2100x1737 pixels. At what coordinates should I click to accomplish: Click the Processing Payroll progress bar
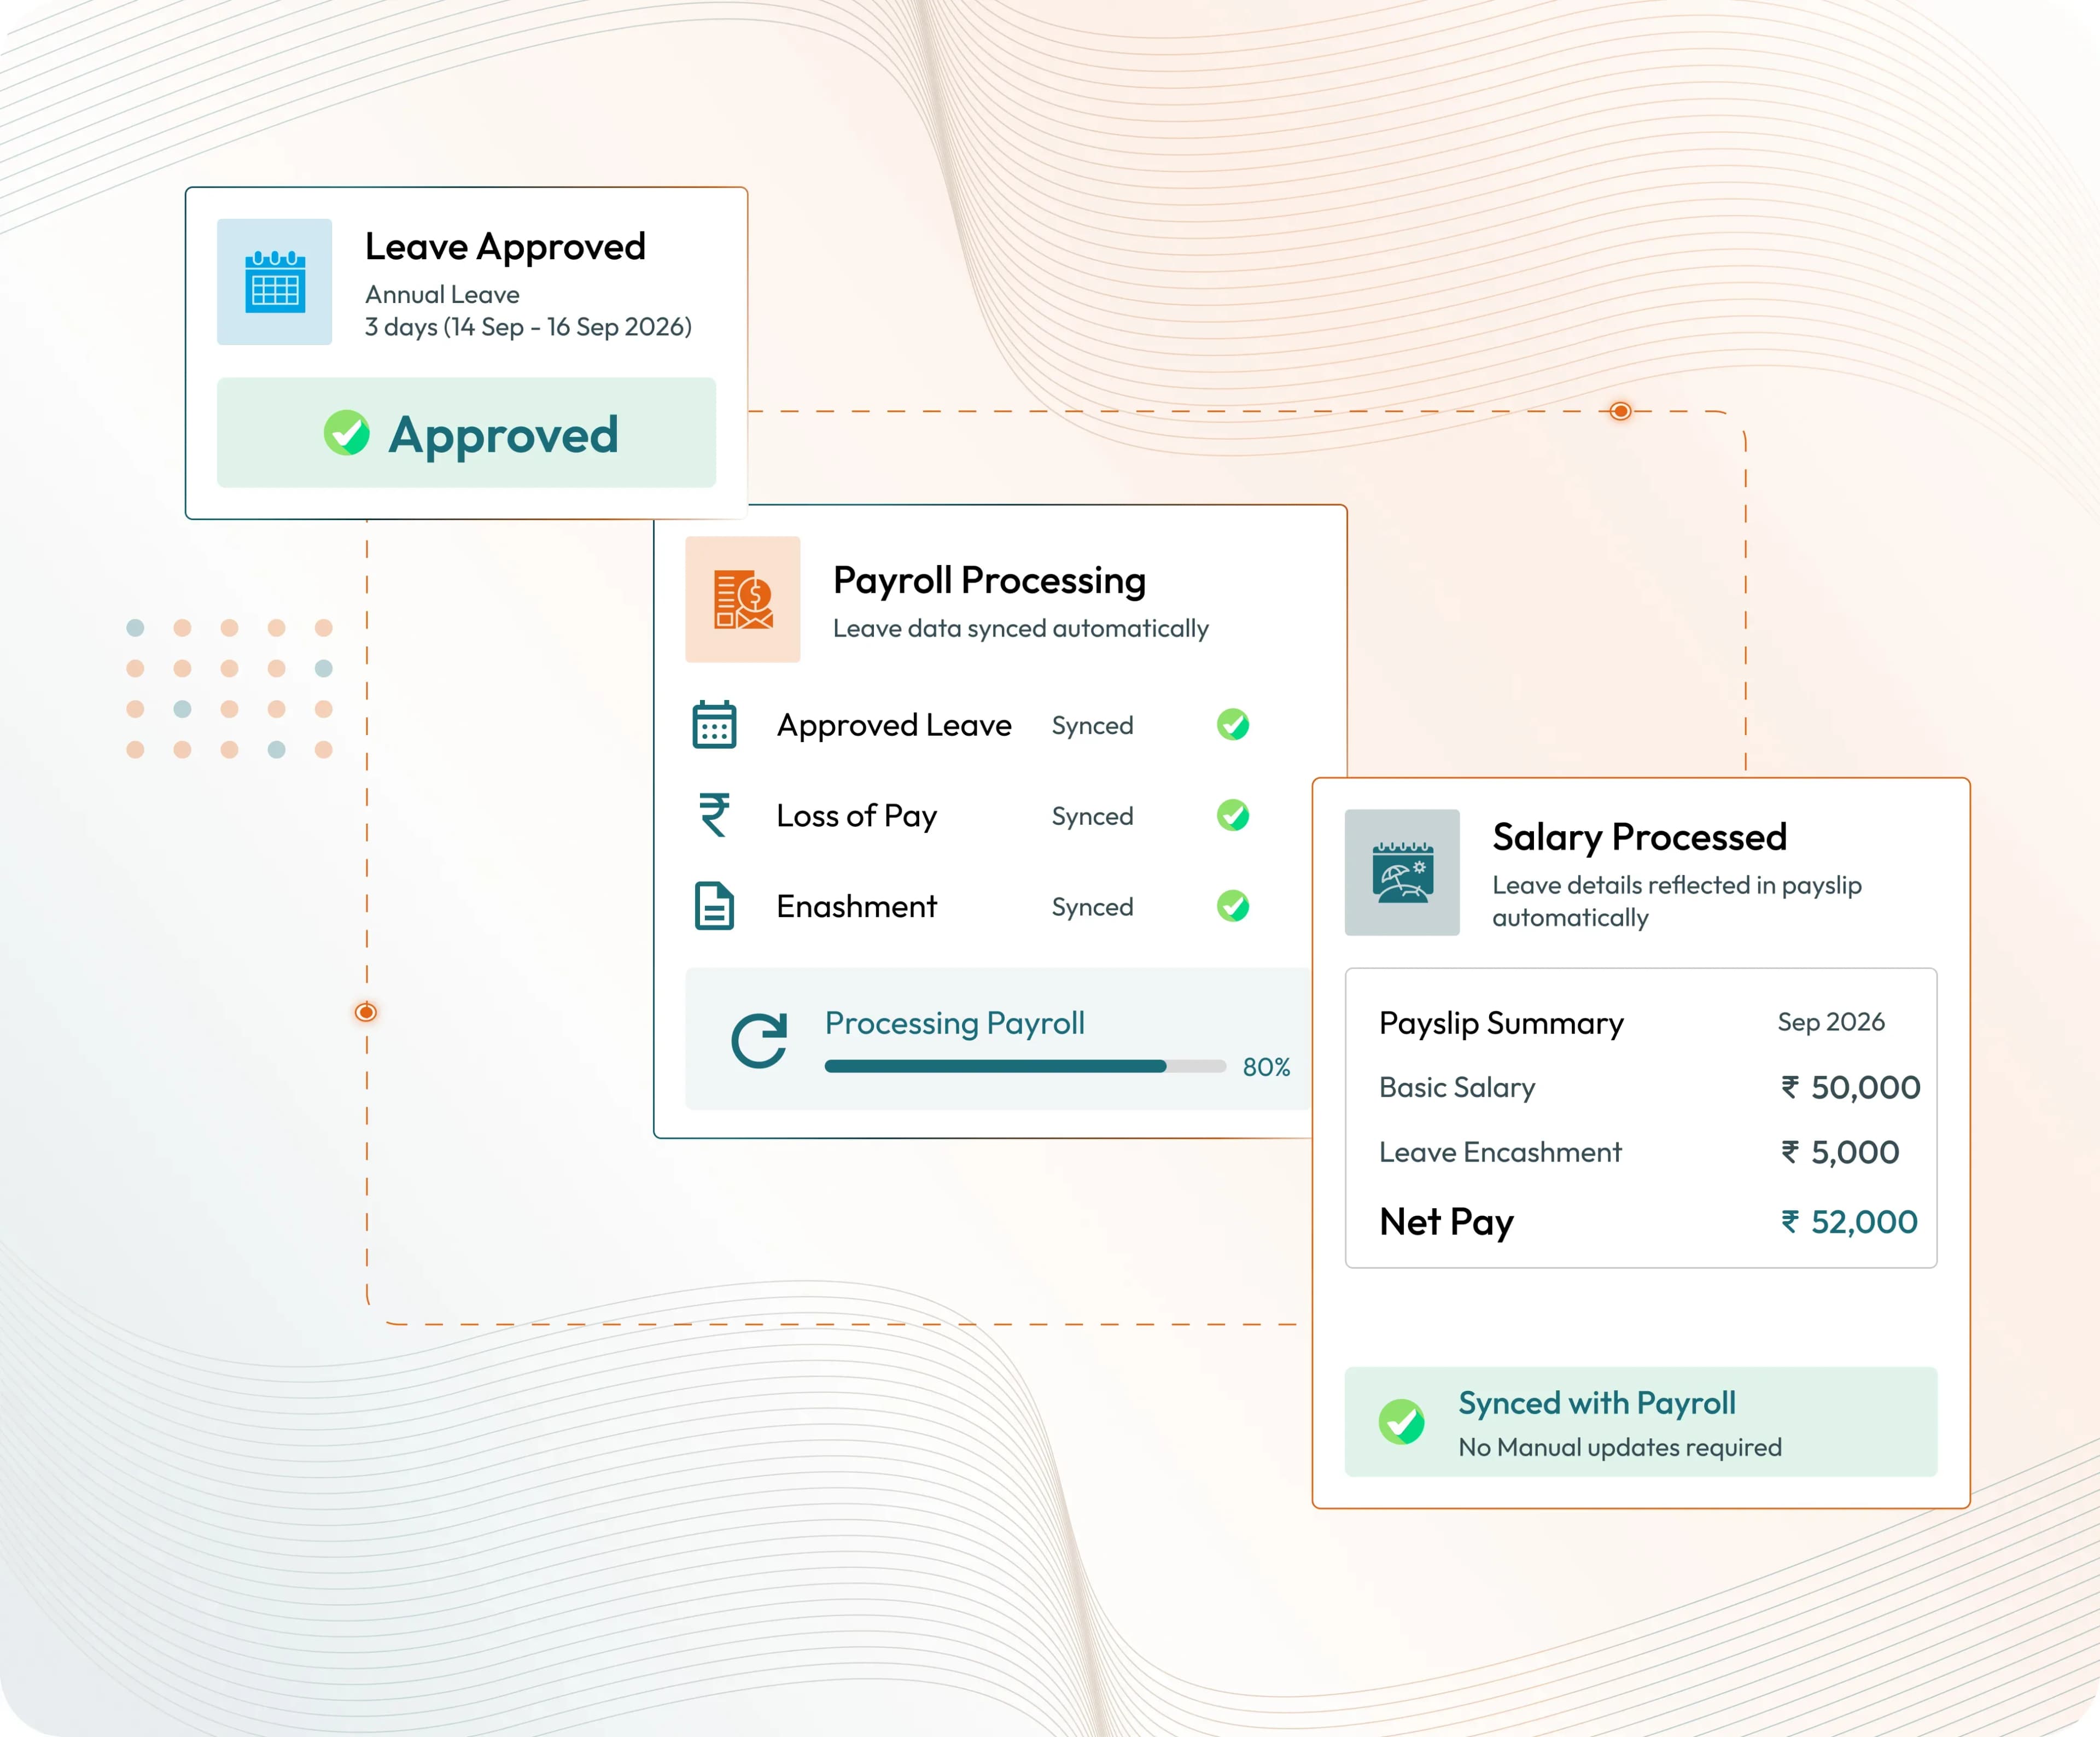(x=1025, y=1067)
